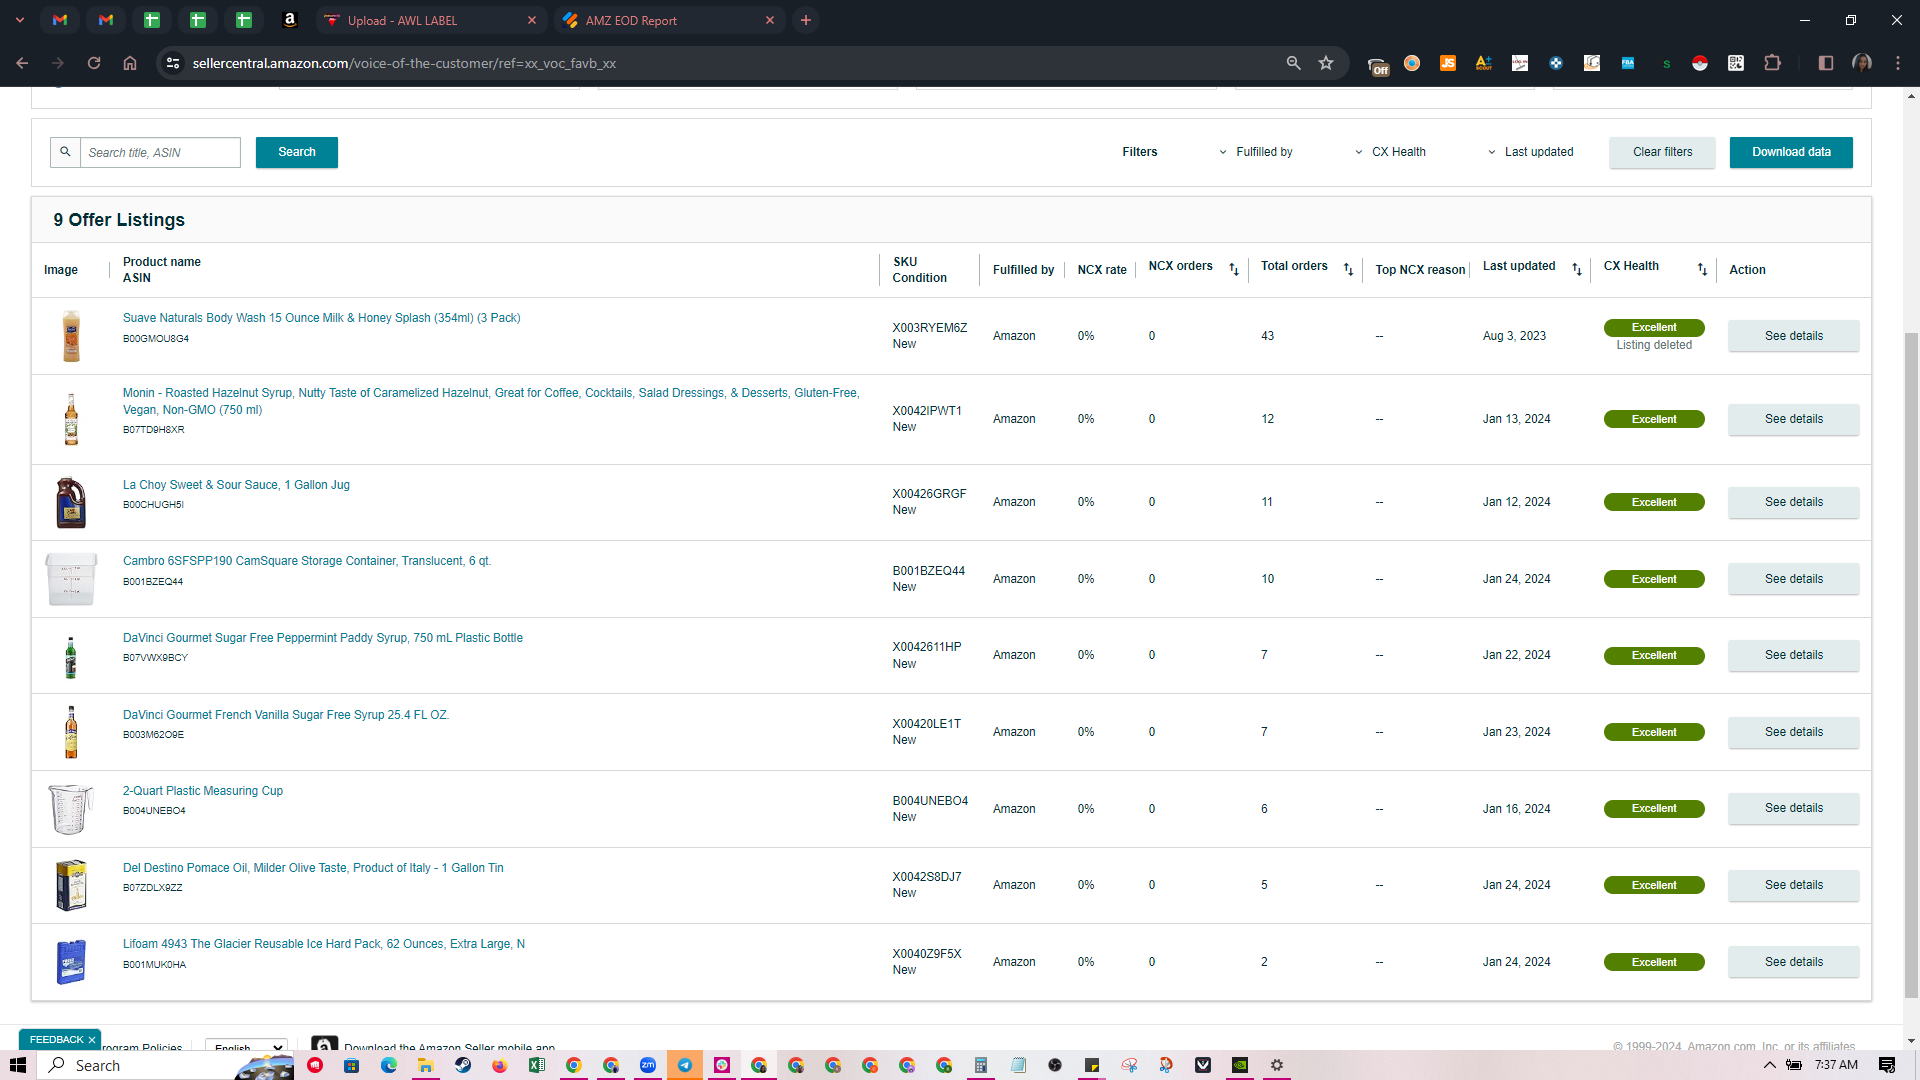Switch to the AMZ EOD Report tab
This screenshot has width=1920, height=1080.
pos(669,20)
